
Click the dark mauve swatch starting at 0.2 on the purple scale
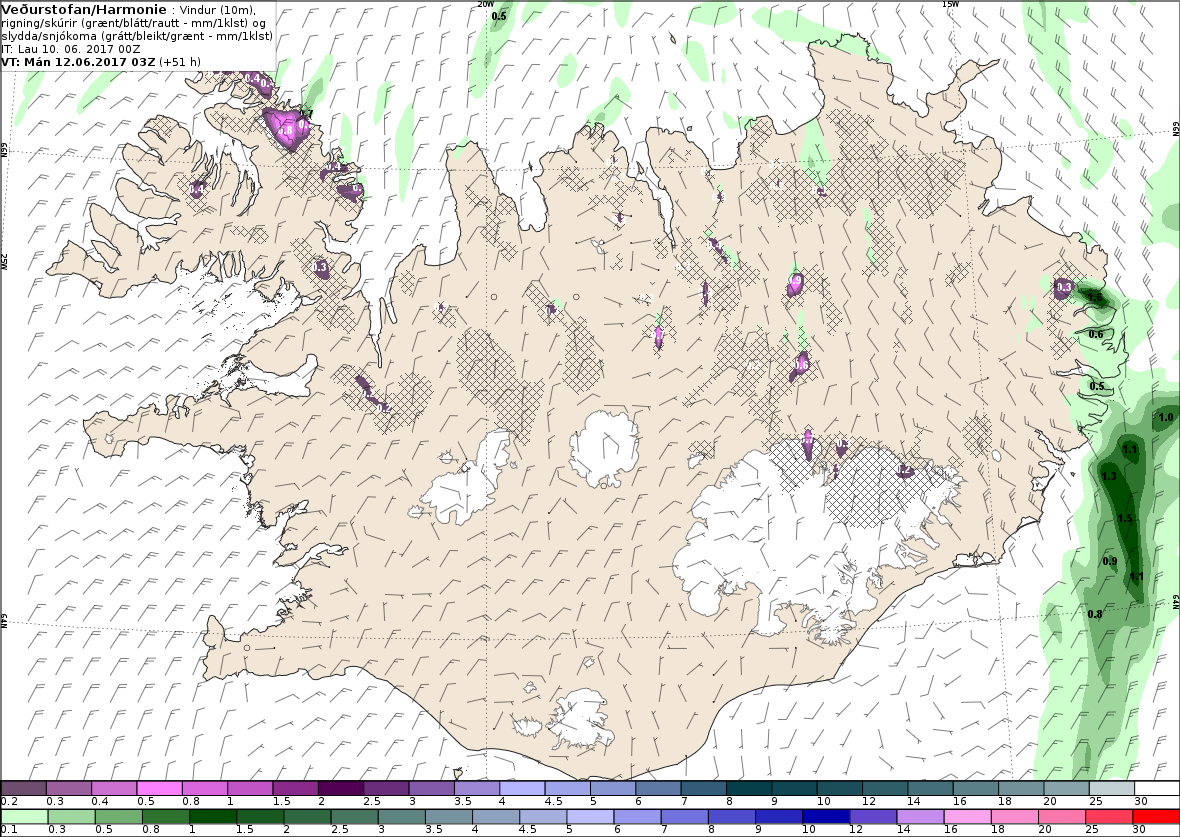(x=24, y=788)
